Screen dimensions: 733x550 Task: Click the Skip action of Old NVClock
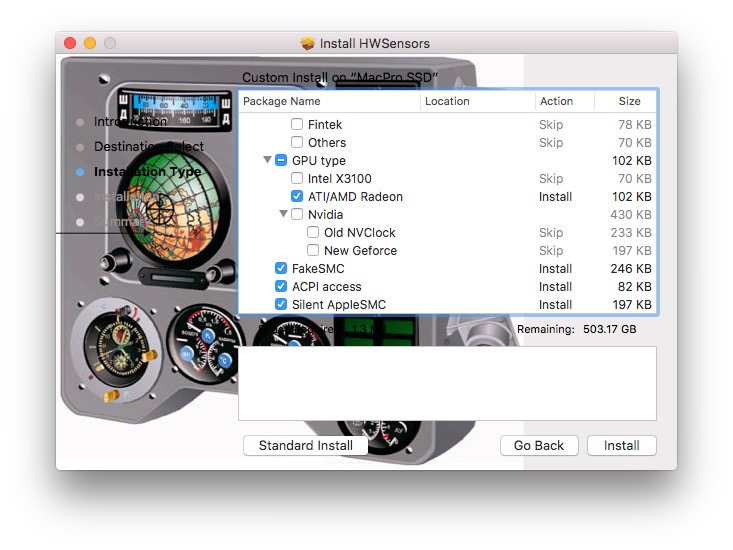(x=551, y=233)
